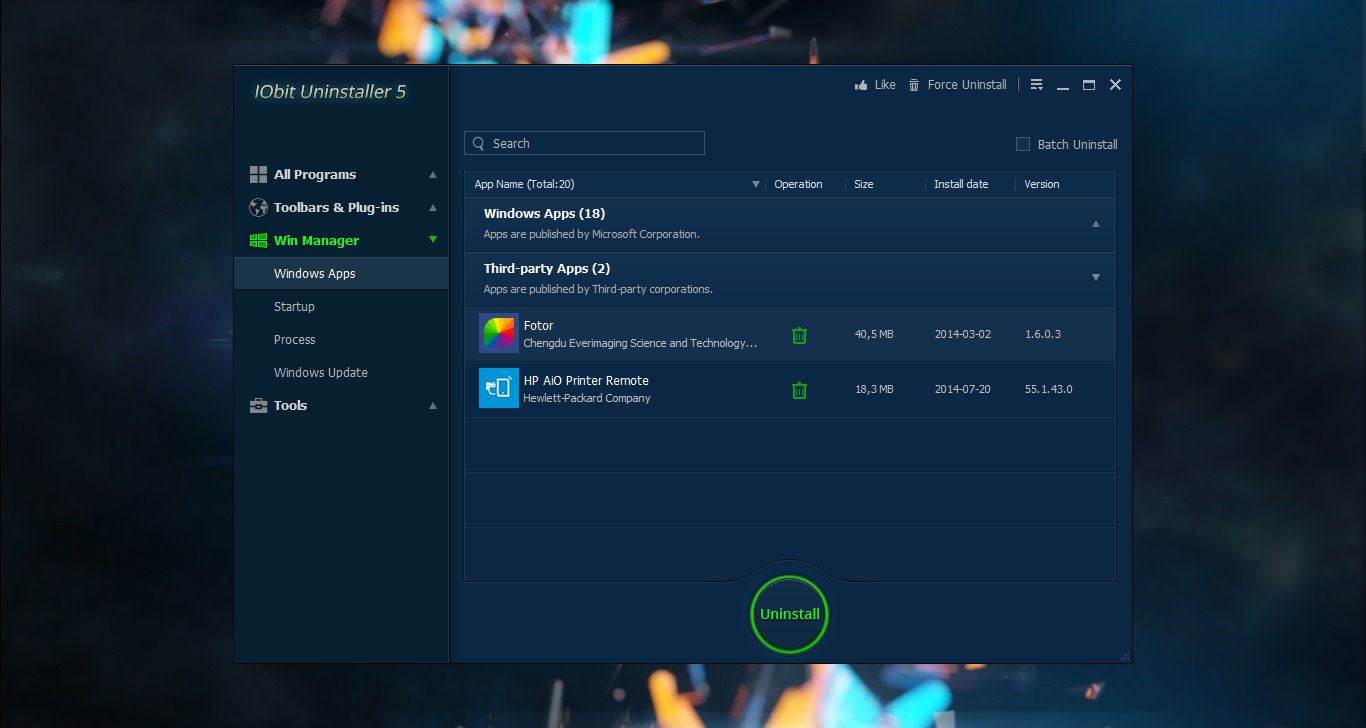Click version 1.6.0.3 cell

point(1043,334)
